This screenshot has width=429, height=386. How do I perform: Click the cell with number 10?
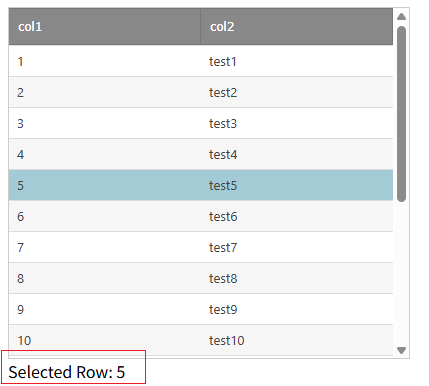pyautogui.click(x=104, y=340)
